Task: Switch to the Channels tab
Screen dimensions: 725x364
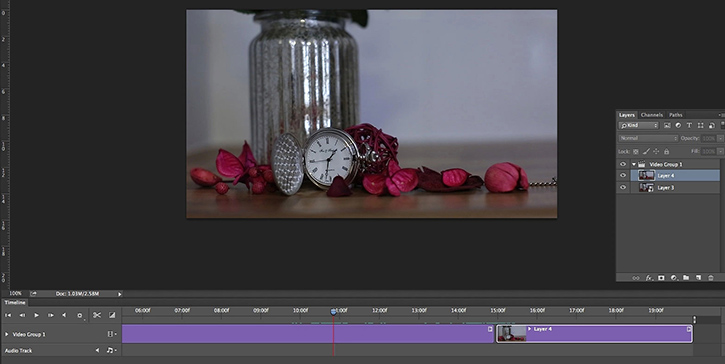Action: coord(651,115)
